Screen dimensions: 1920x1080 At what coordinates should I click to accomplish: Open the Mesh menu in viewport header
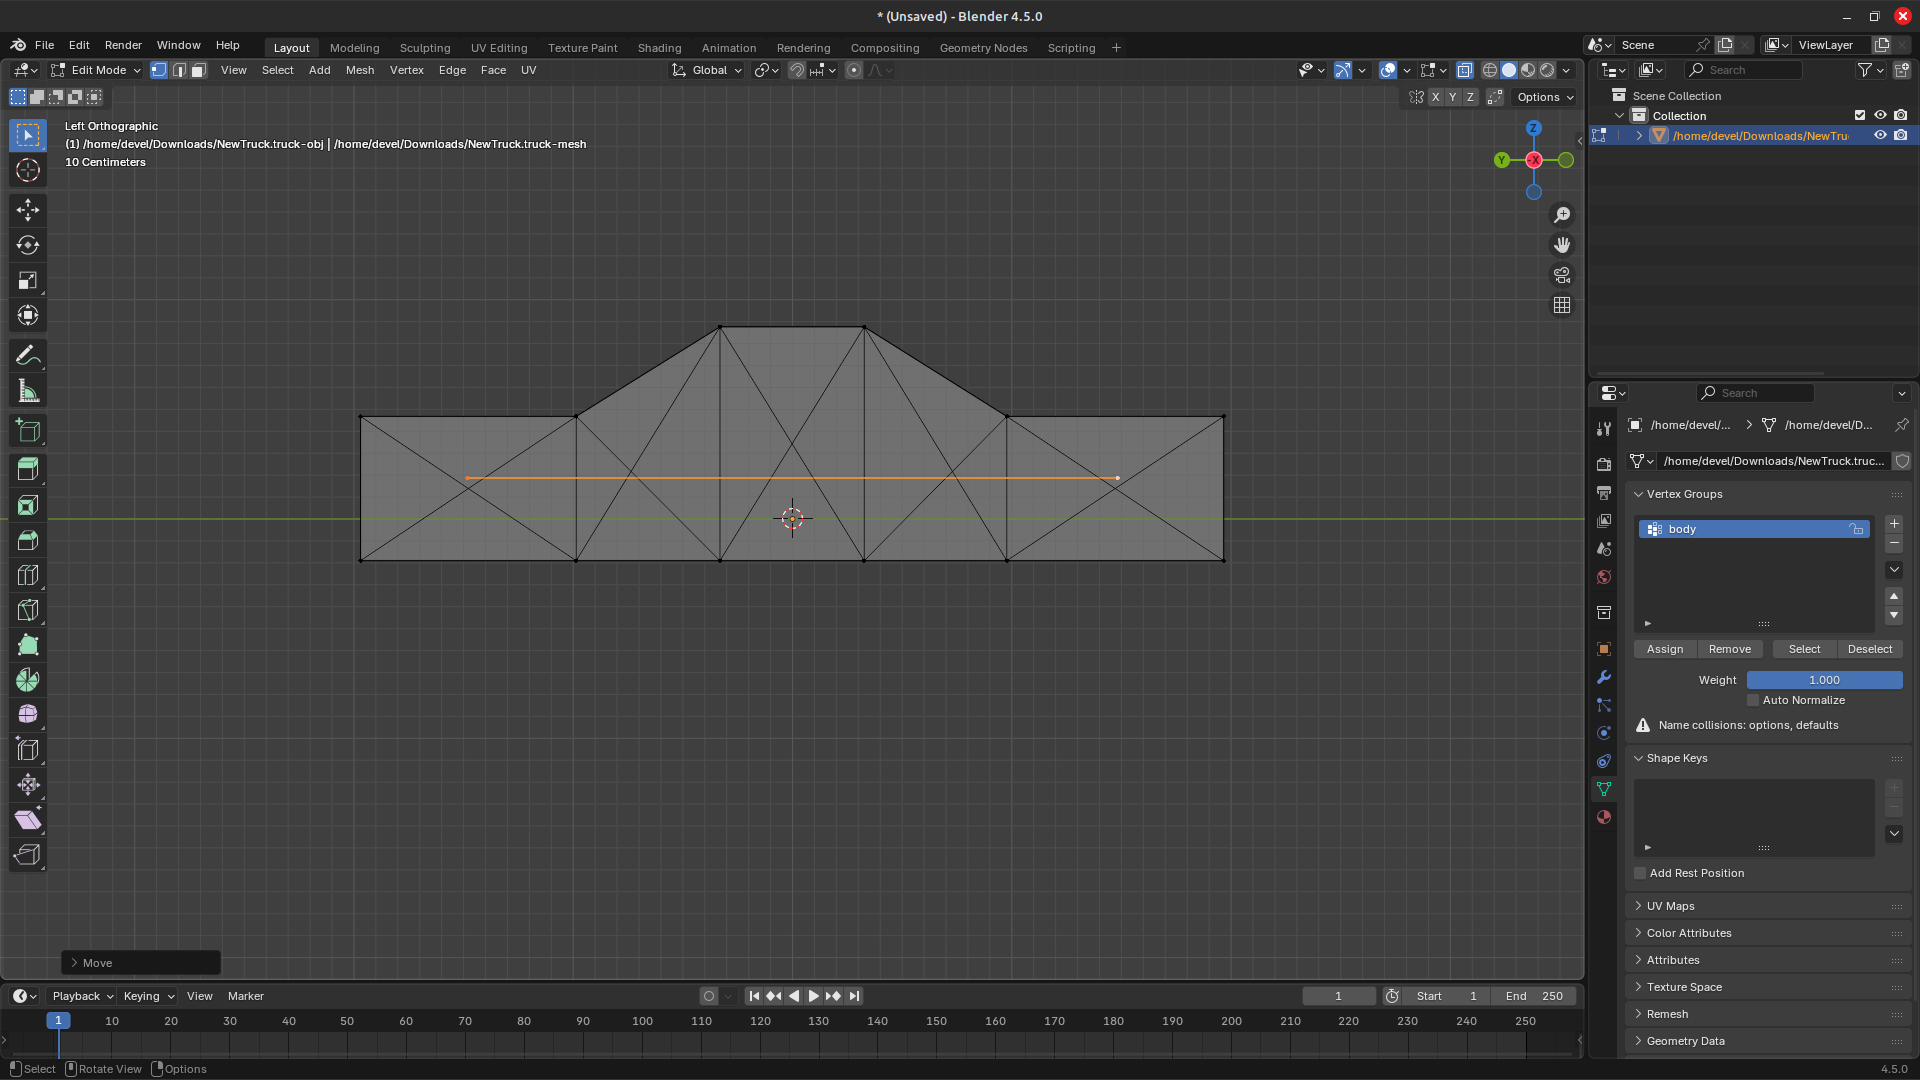point(359,70)
